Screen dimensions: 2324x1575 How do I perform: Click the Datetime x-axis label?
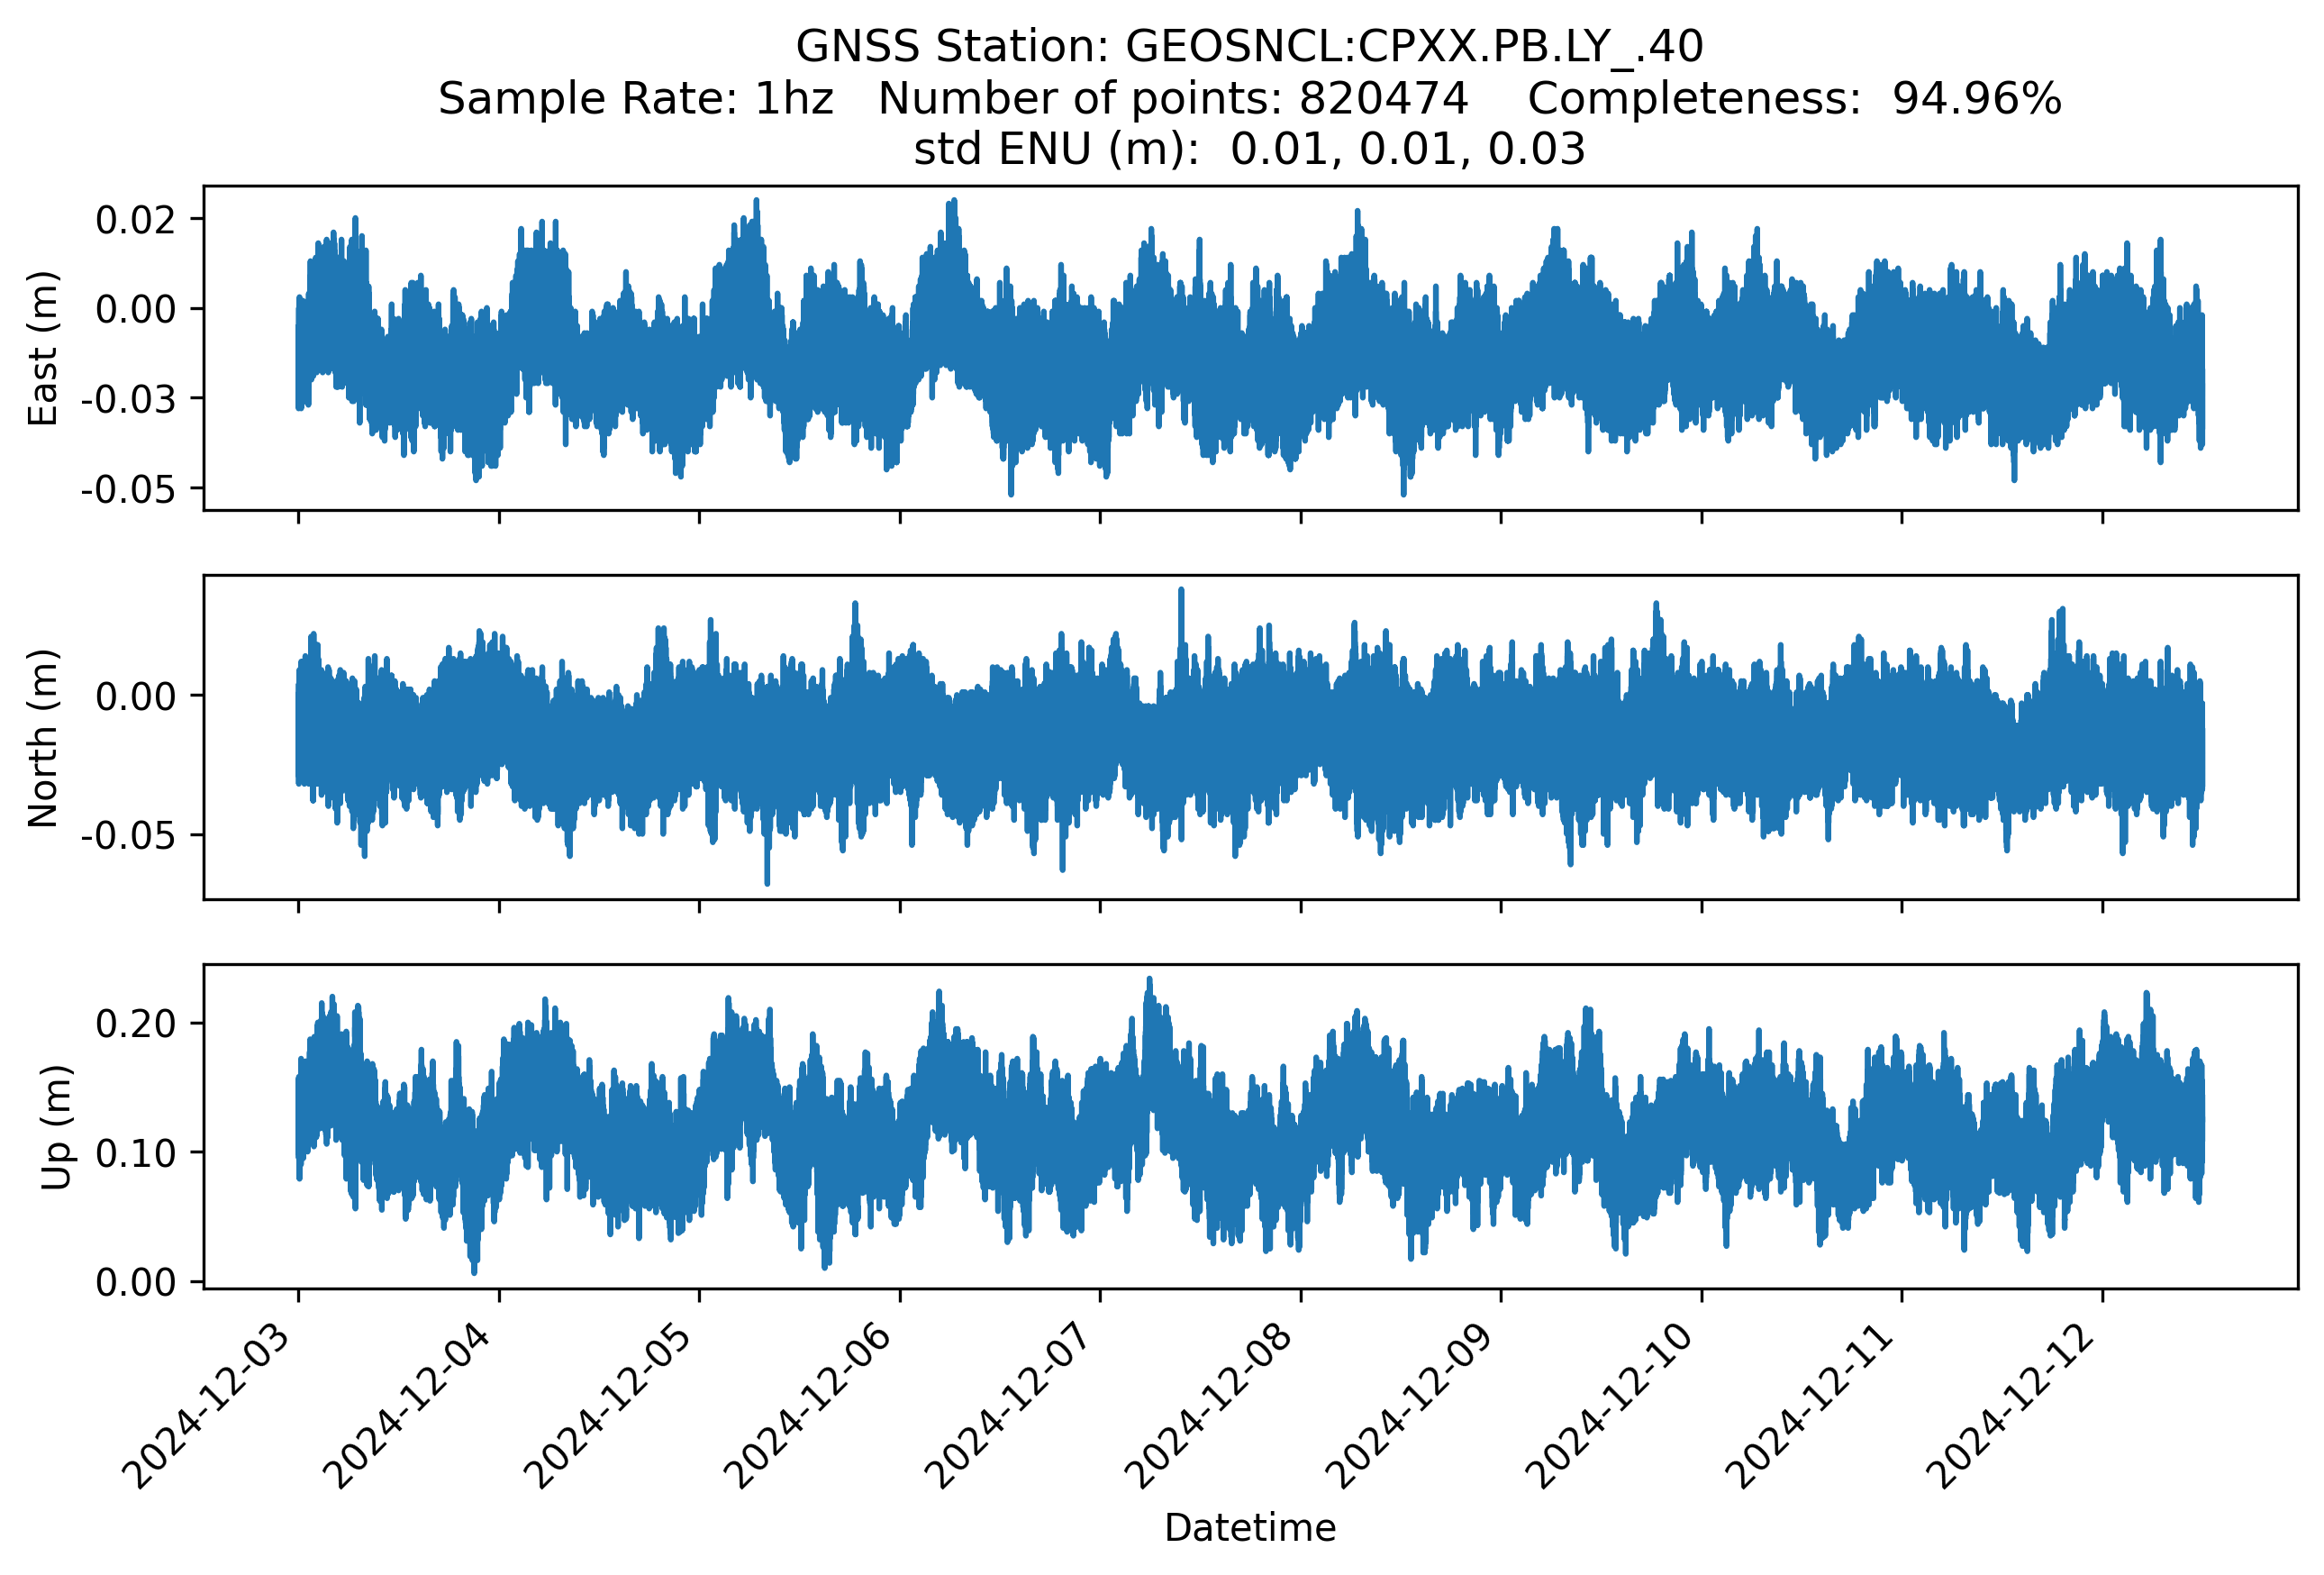click(1249, 1528)
